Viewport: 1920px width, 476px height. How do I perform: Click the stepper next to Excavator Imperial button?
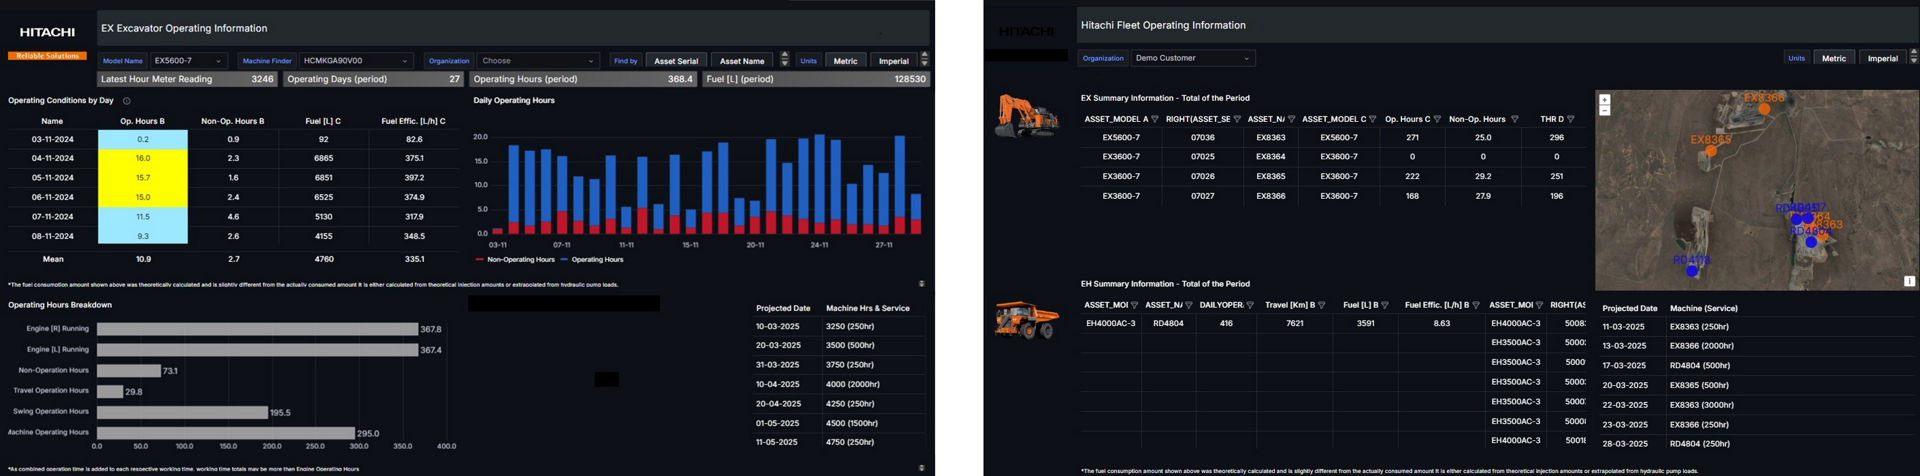(924, 60)
